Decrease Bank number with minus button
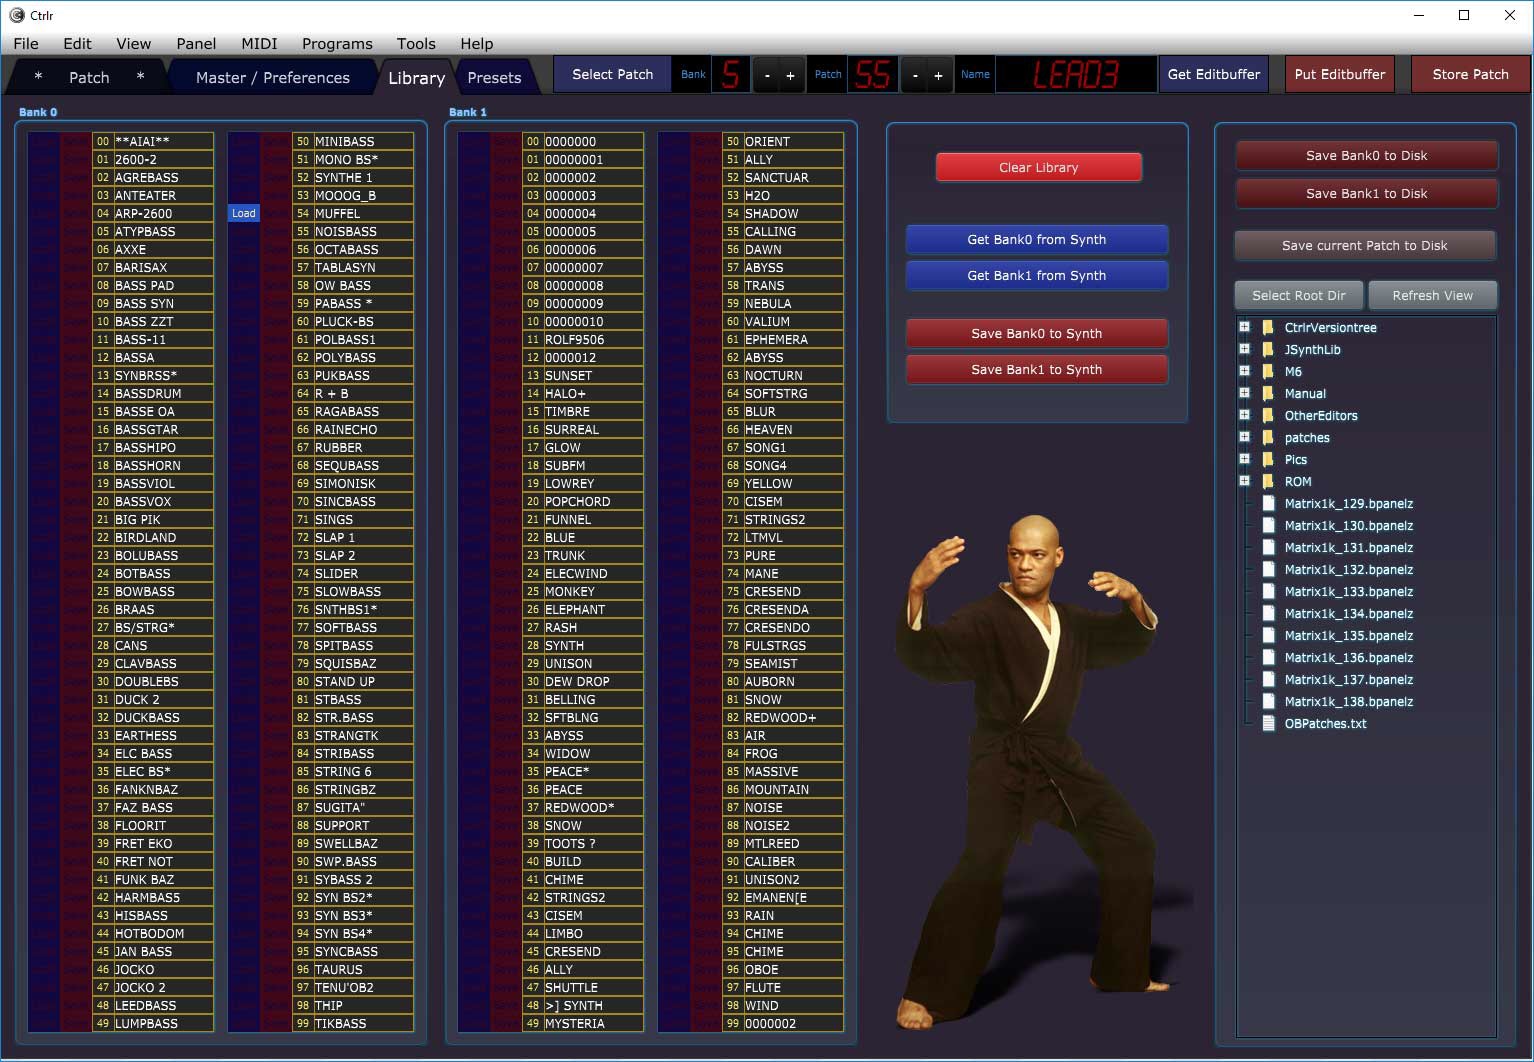 (767, 75)
